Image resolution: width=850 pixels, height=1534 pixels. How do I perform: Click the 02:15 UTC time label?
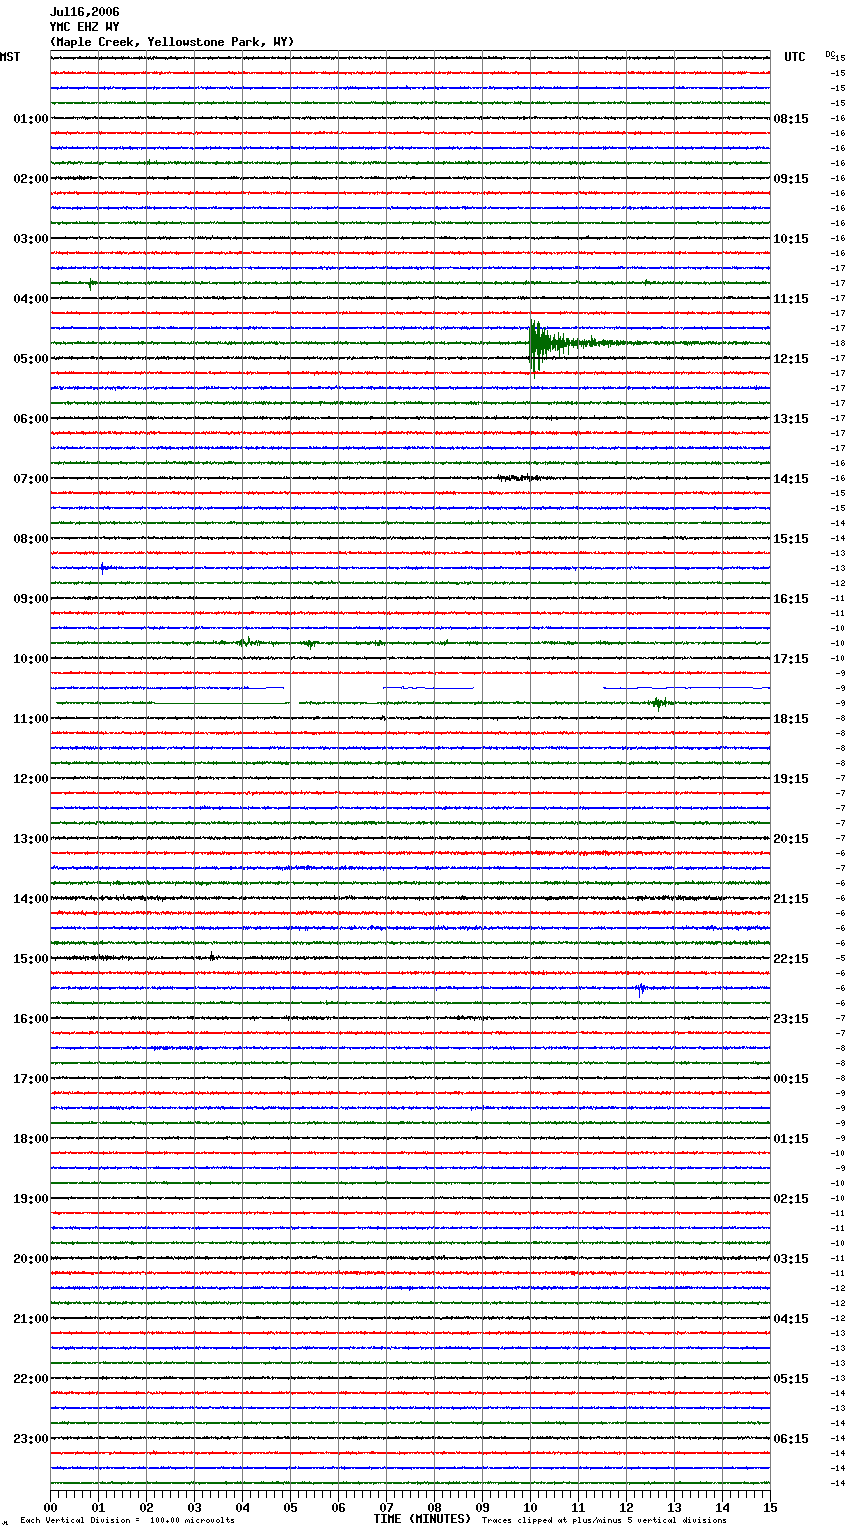point(791,1199)
